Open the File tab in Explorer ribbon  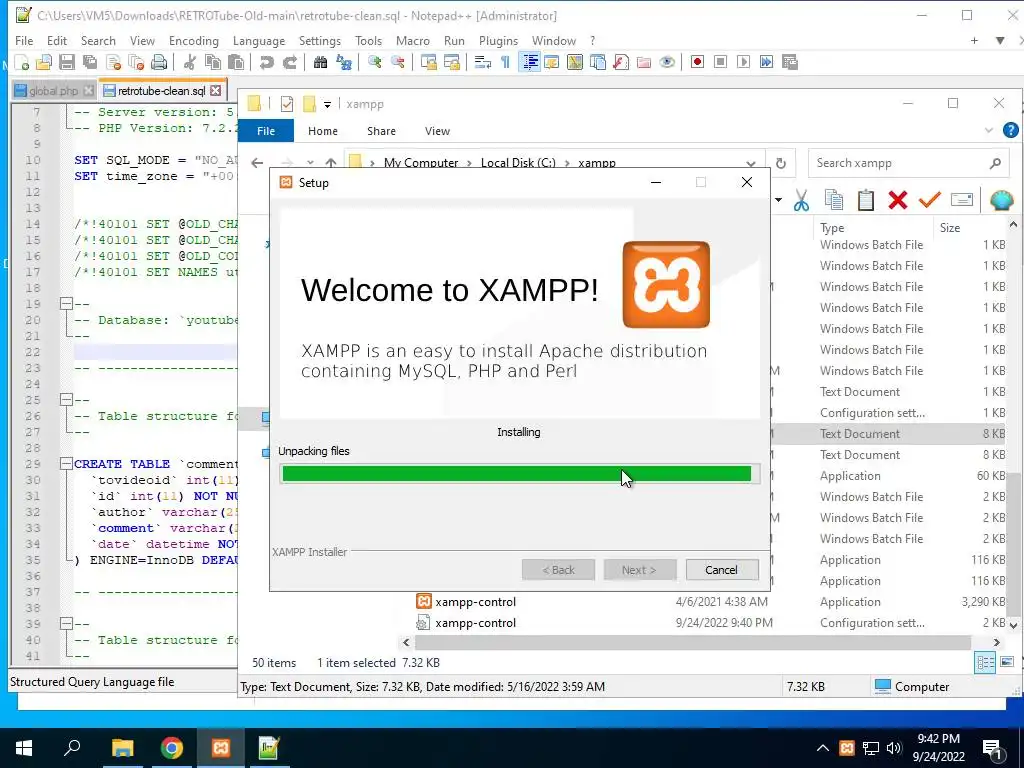point(266,131)
